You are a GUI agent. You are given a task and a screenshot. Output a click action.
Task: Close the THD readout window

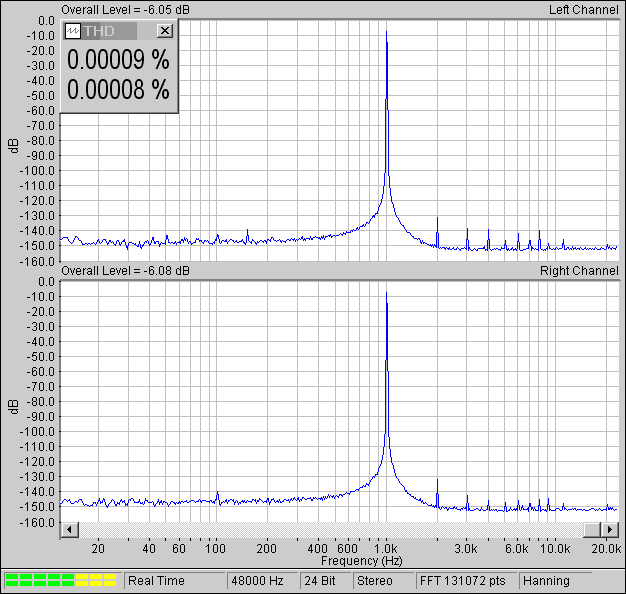164,31
